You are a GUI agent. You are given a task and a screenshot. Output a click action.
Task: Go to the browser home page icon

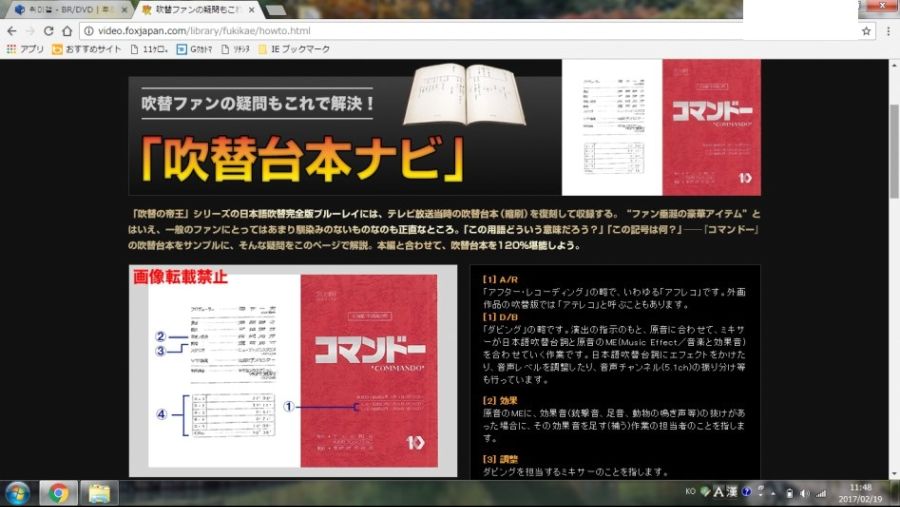point(67,31)
